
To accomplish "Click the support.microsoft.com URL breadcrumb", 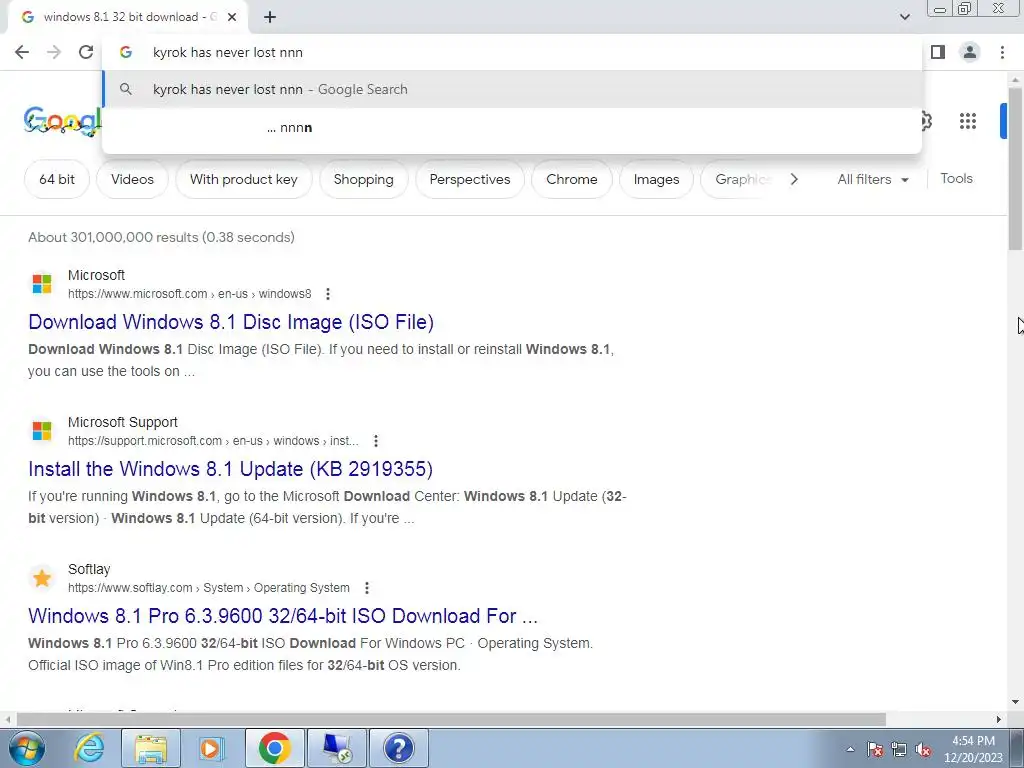I will [x=213, y=441].
